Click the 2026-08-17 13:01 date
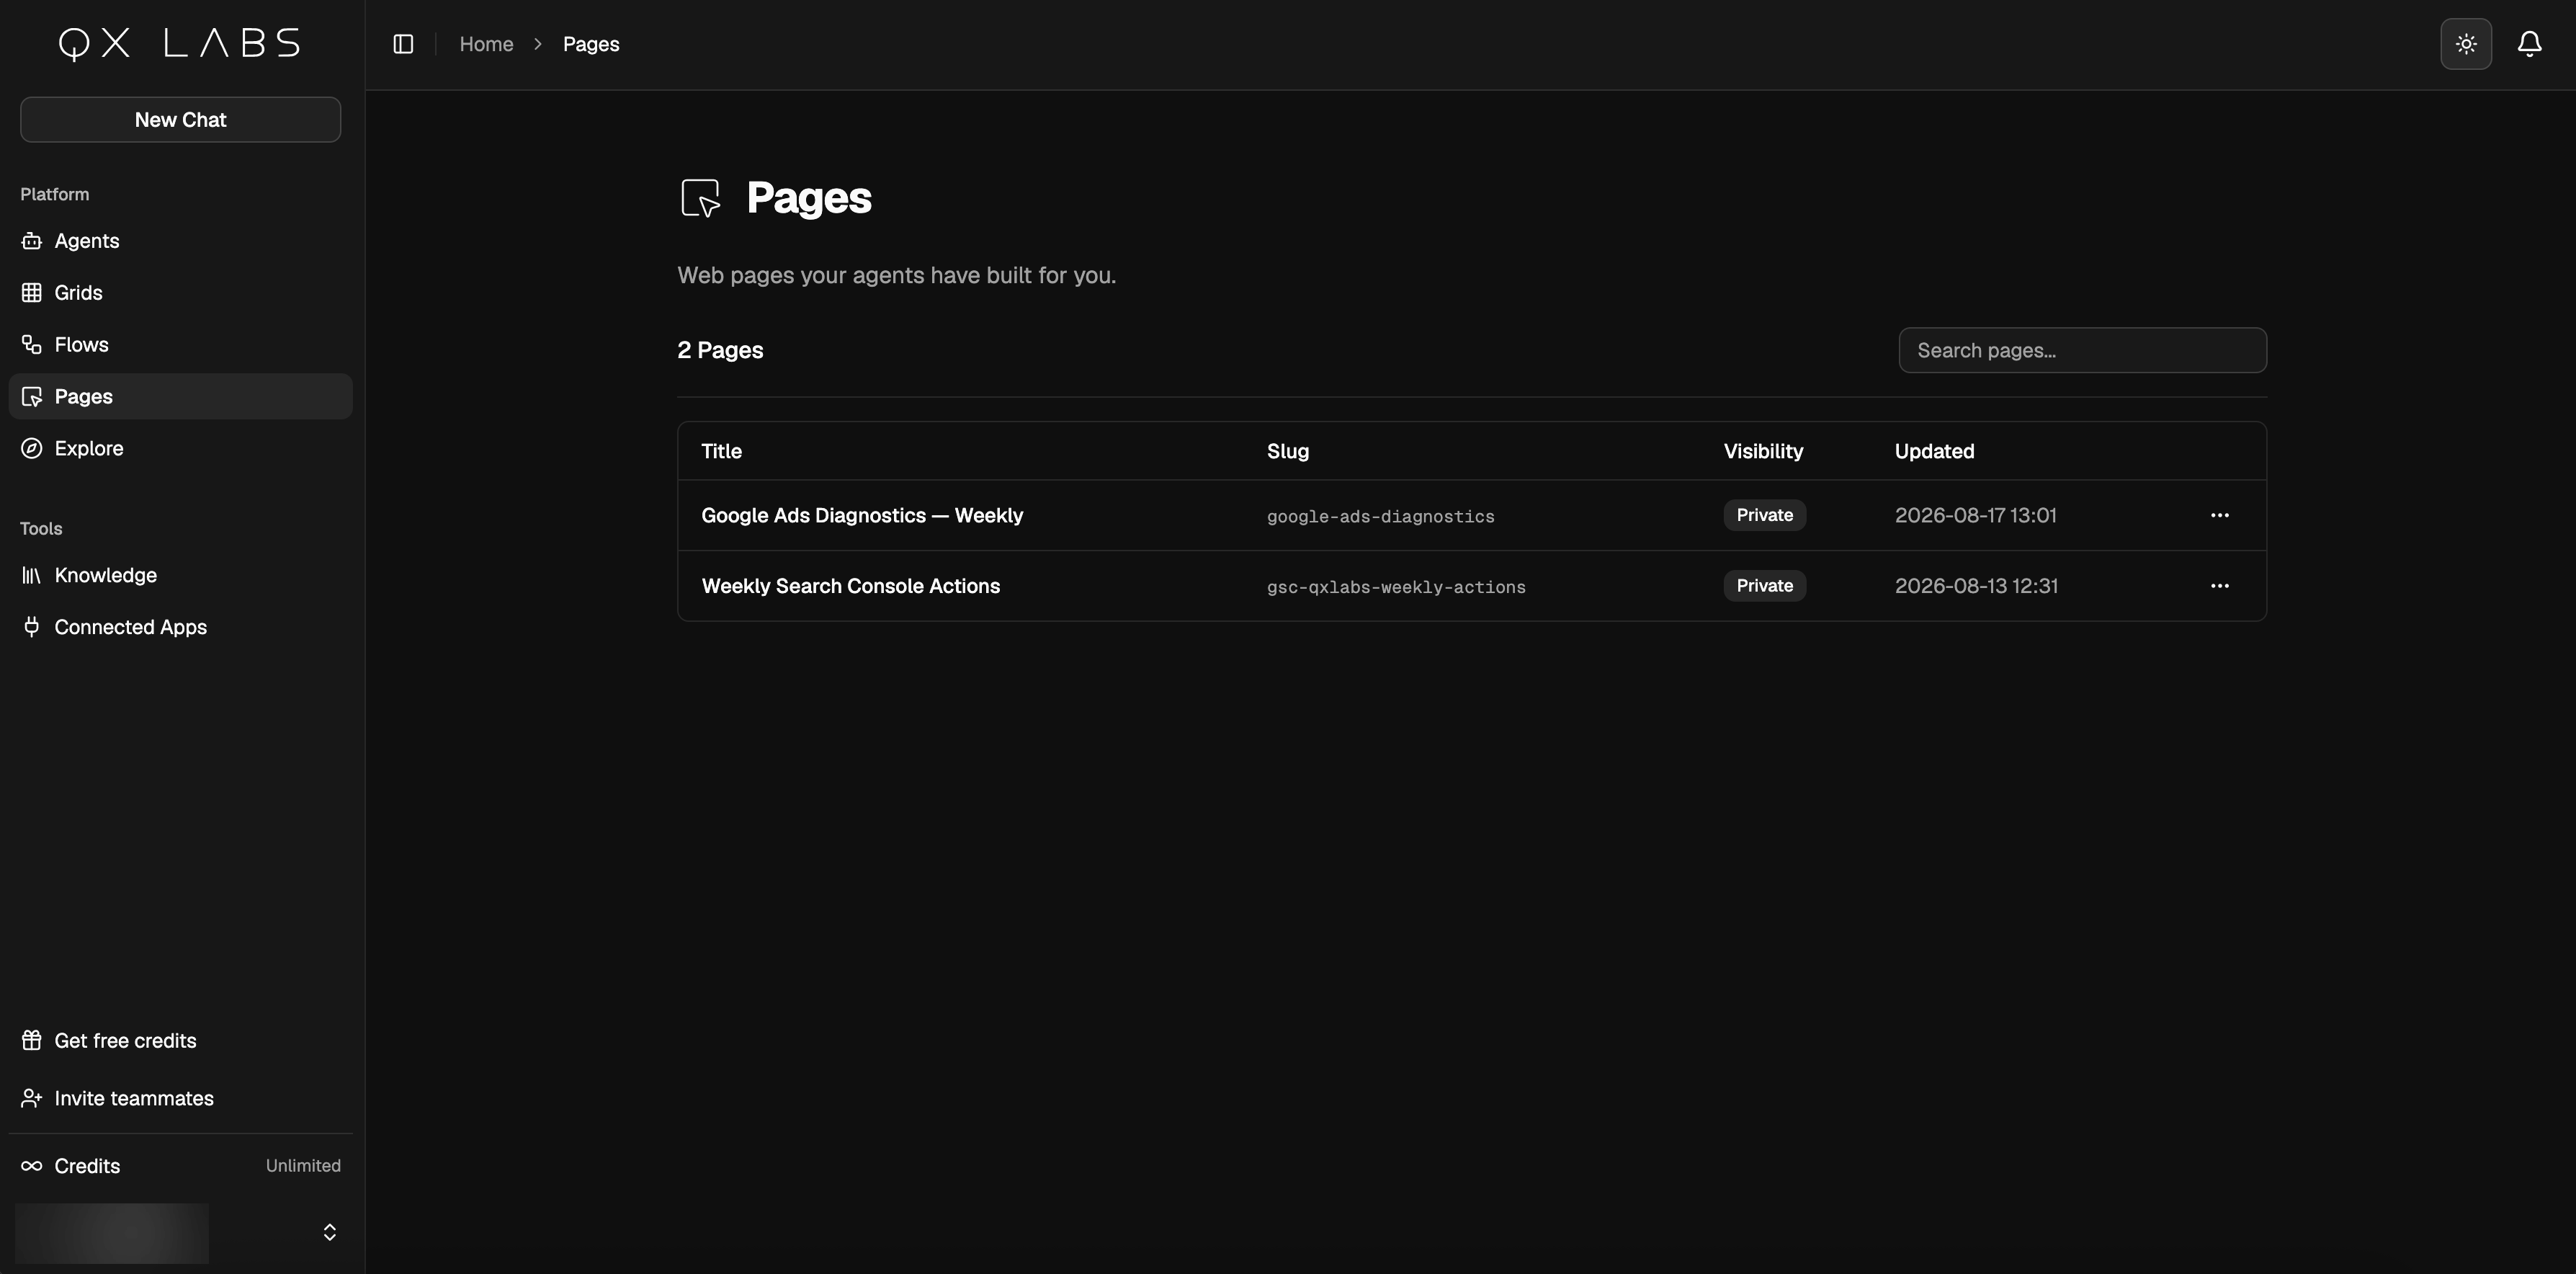This screenshot has height=1274, width=2576. pyautogui.click(x=1975, y=516)
